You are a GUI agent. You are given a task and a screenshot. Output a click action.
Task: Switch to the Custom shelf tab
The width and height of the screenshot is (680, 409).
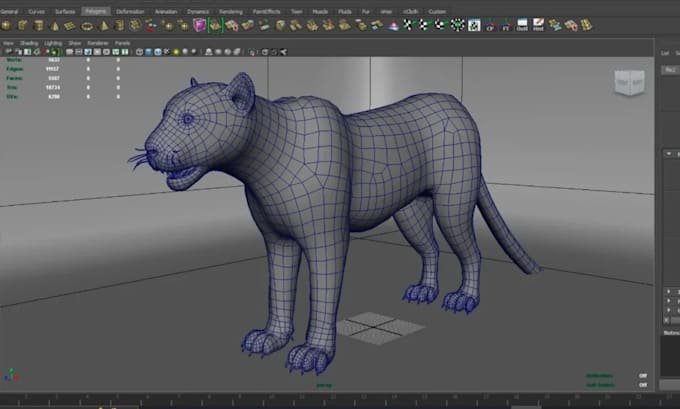pos(437,12)
